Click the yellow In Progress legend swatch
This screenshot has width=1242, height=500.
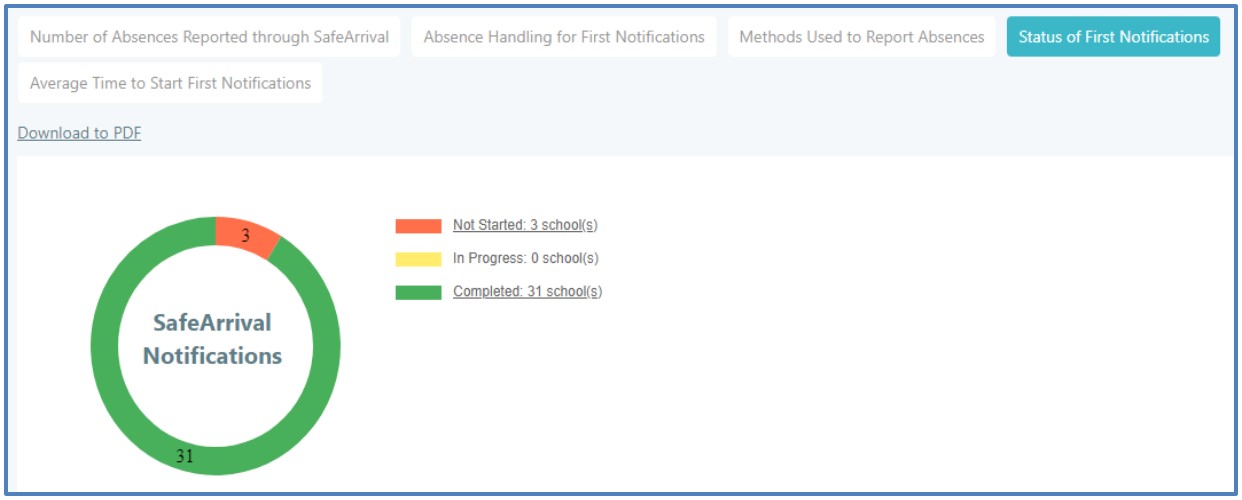click(x=418, y=259)
